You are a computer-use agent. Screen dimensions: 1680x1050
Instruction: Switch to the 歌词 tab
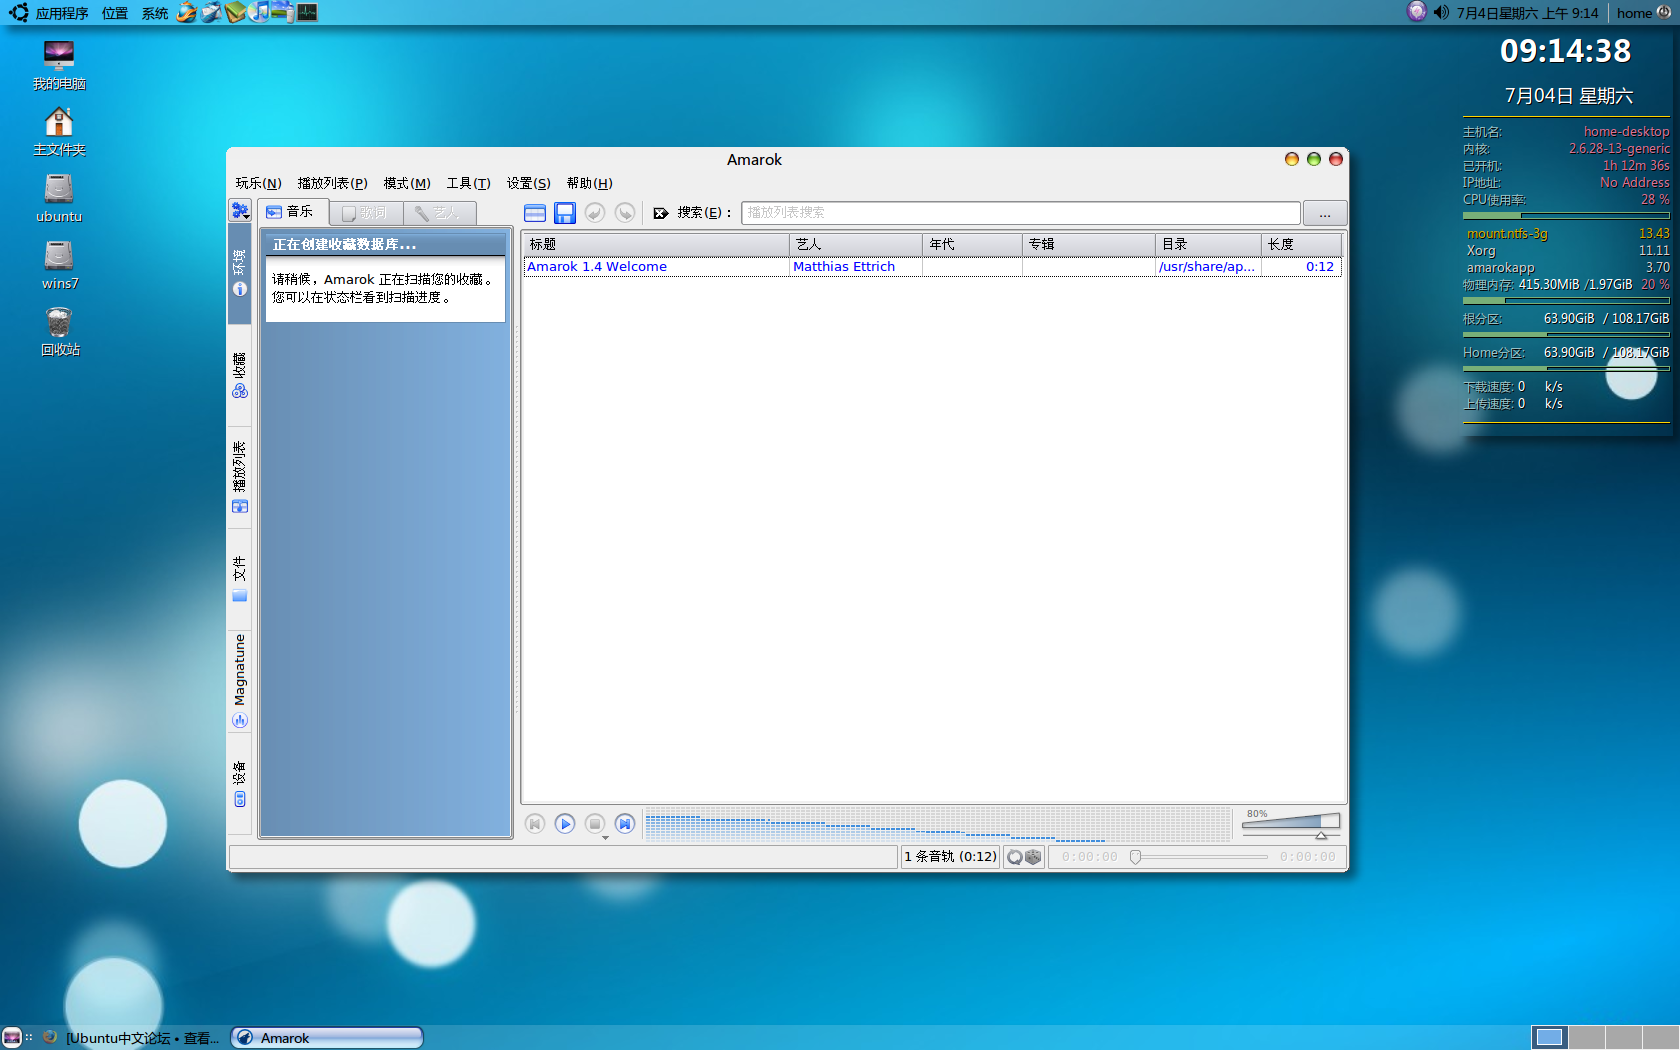pos(365,213)
